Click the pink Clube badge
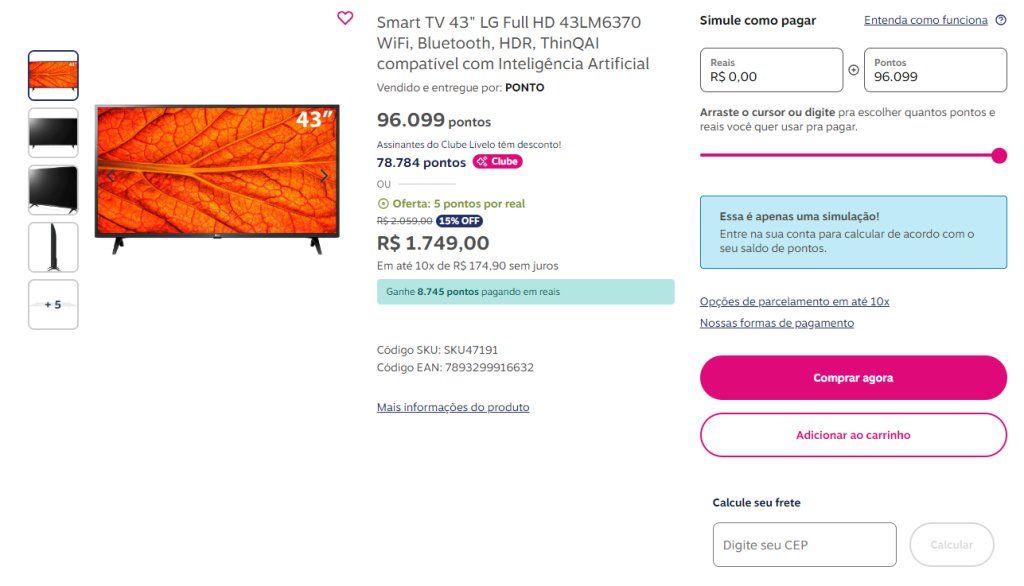Image resolution: width=1024 pixels, height=586 pixels. pyautogui.click(x=498, y=161)
